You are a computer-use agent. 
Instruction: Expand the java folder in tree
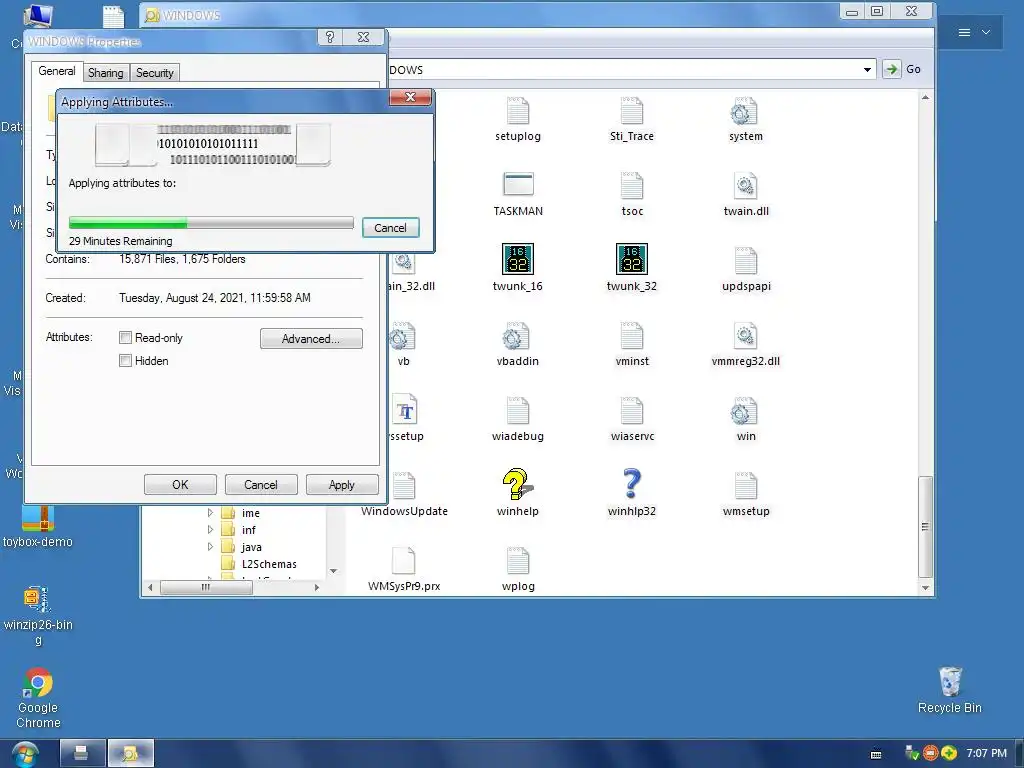pos(210,547)
